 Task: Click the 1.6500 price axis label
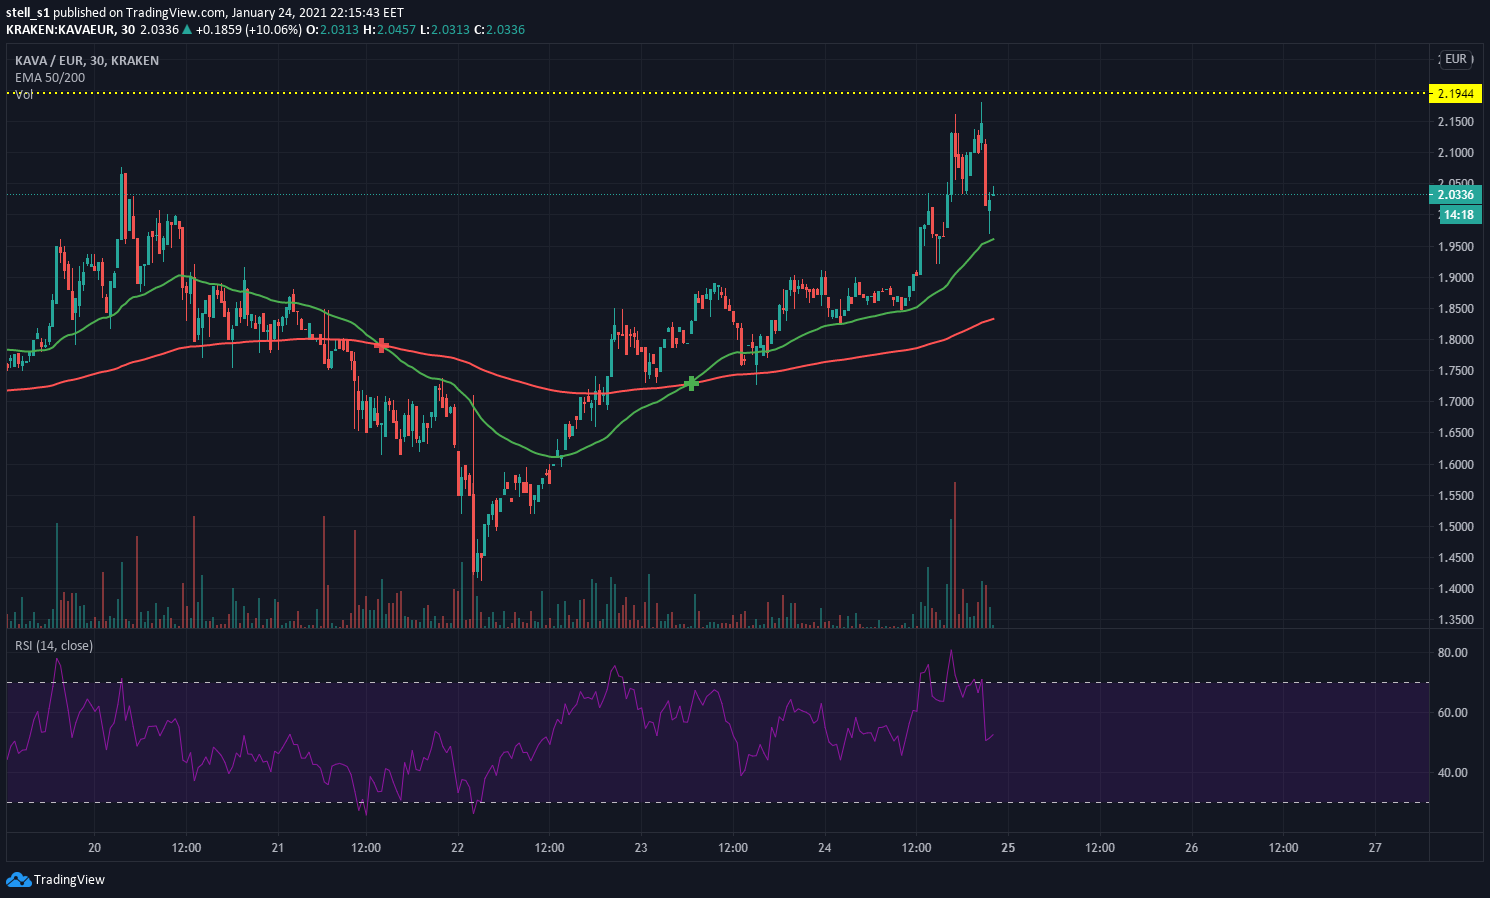pos(1455,433)
